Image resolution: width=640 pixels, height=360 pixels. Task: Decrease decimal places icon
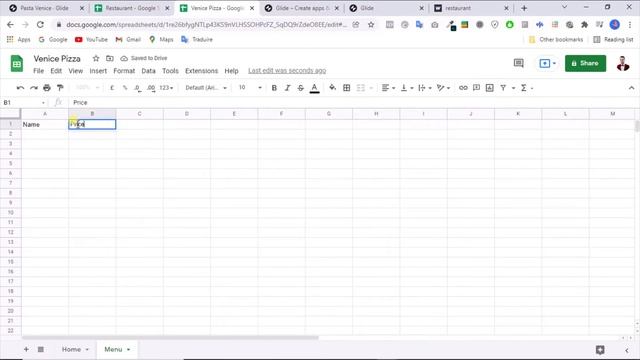138,88
